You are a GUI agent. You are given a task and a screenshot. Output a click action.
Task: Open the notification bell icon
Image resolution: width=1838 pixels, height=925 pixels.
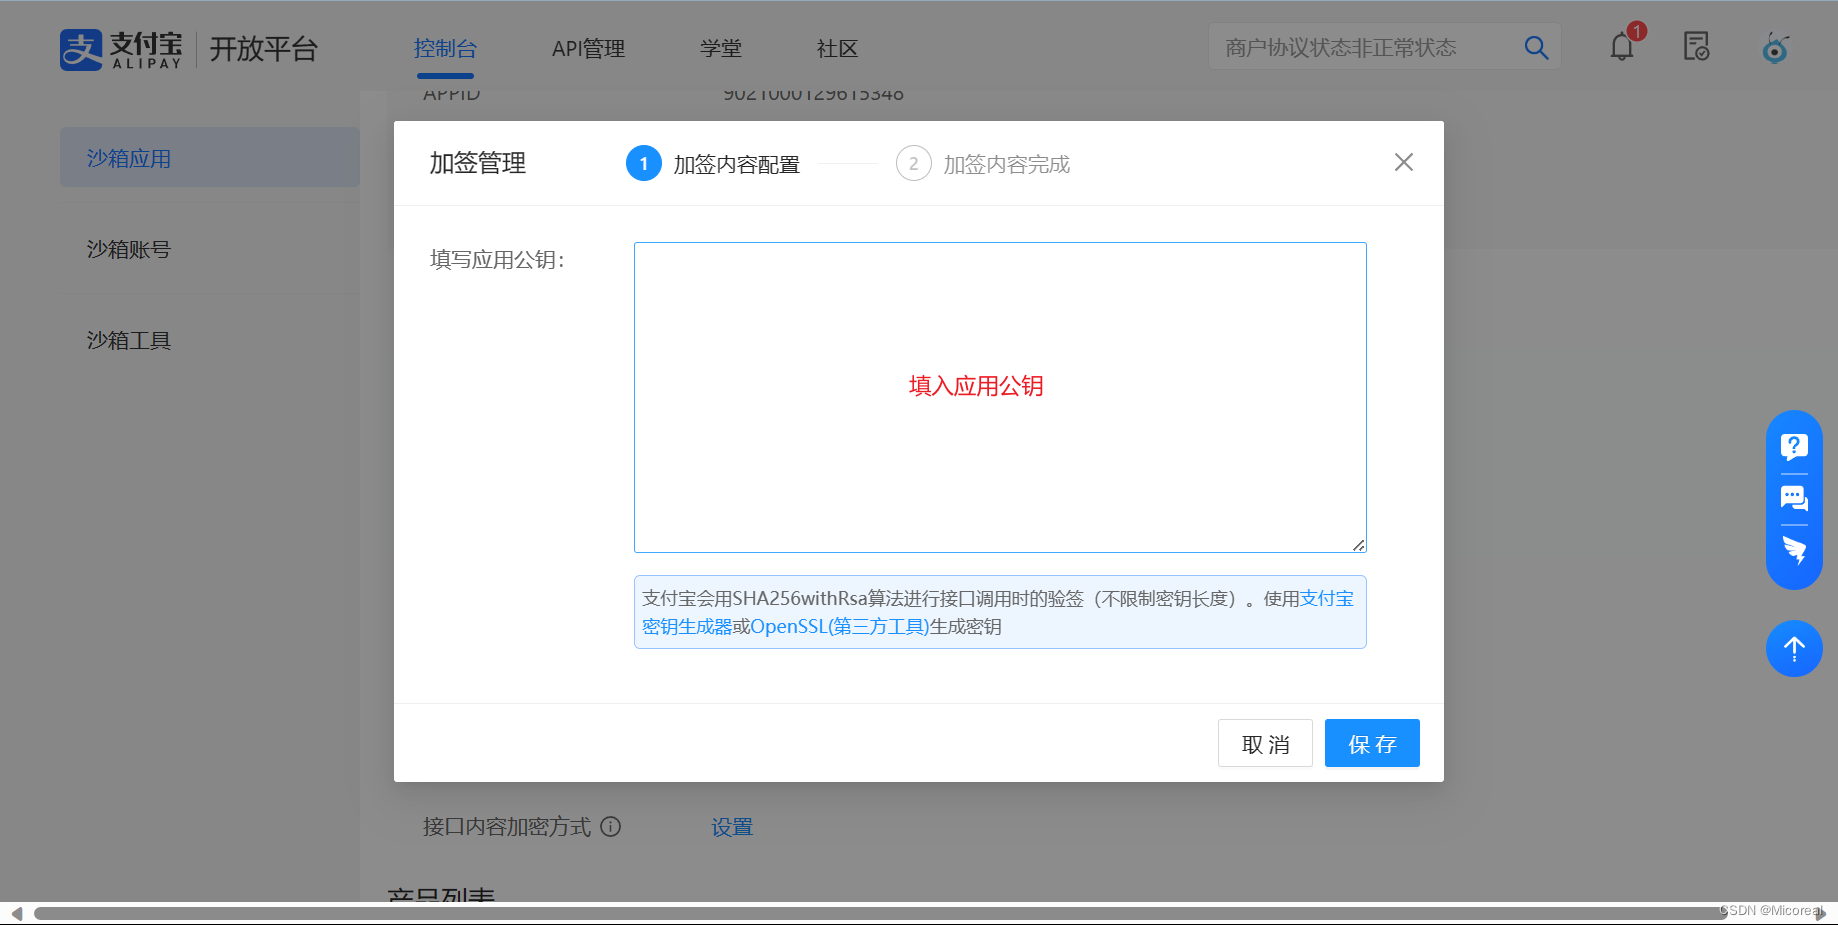click(x=1622, y=46)
